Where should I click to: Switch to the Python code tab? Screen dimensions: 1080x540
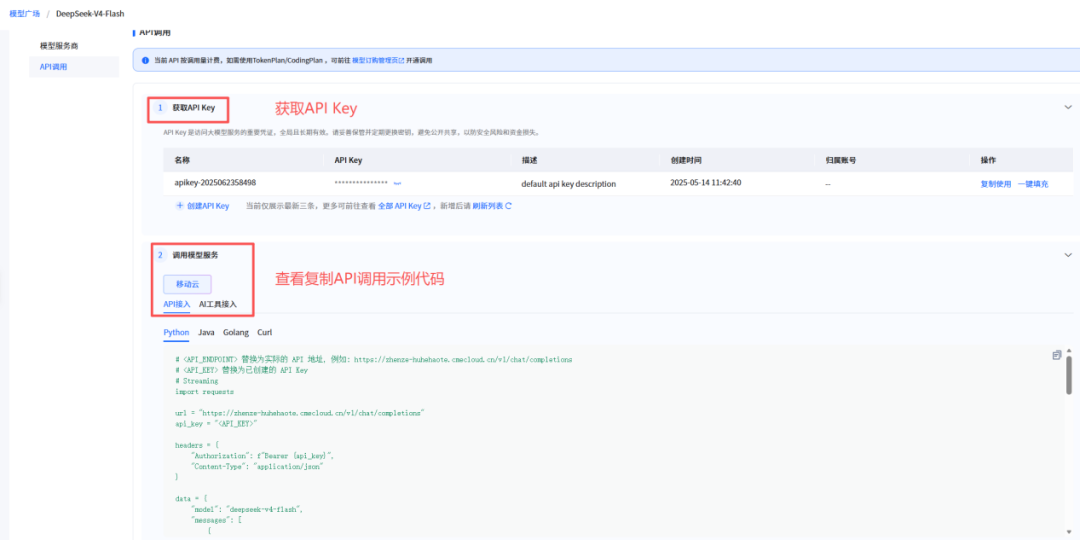coord(176,332)
